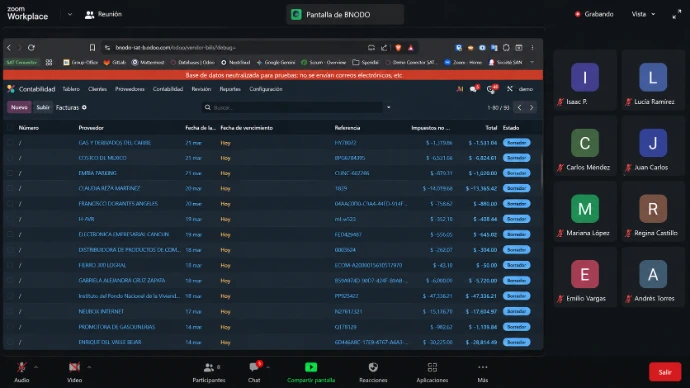Open the PROMOTORA DE GASOLINERAS bill
The image size is (690, 388).
pos(117,327)
